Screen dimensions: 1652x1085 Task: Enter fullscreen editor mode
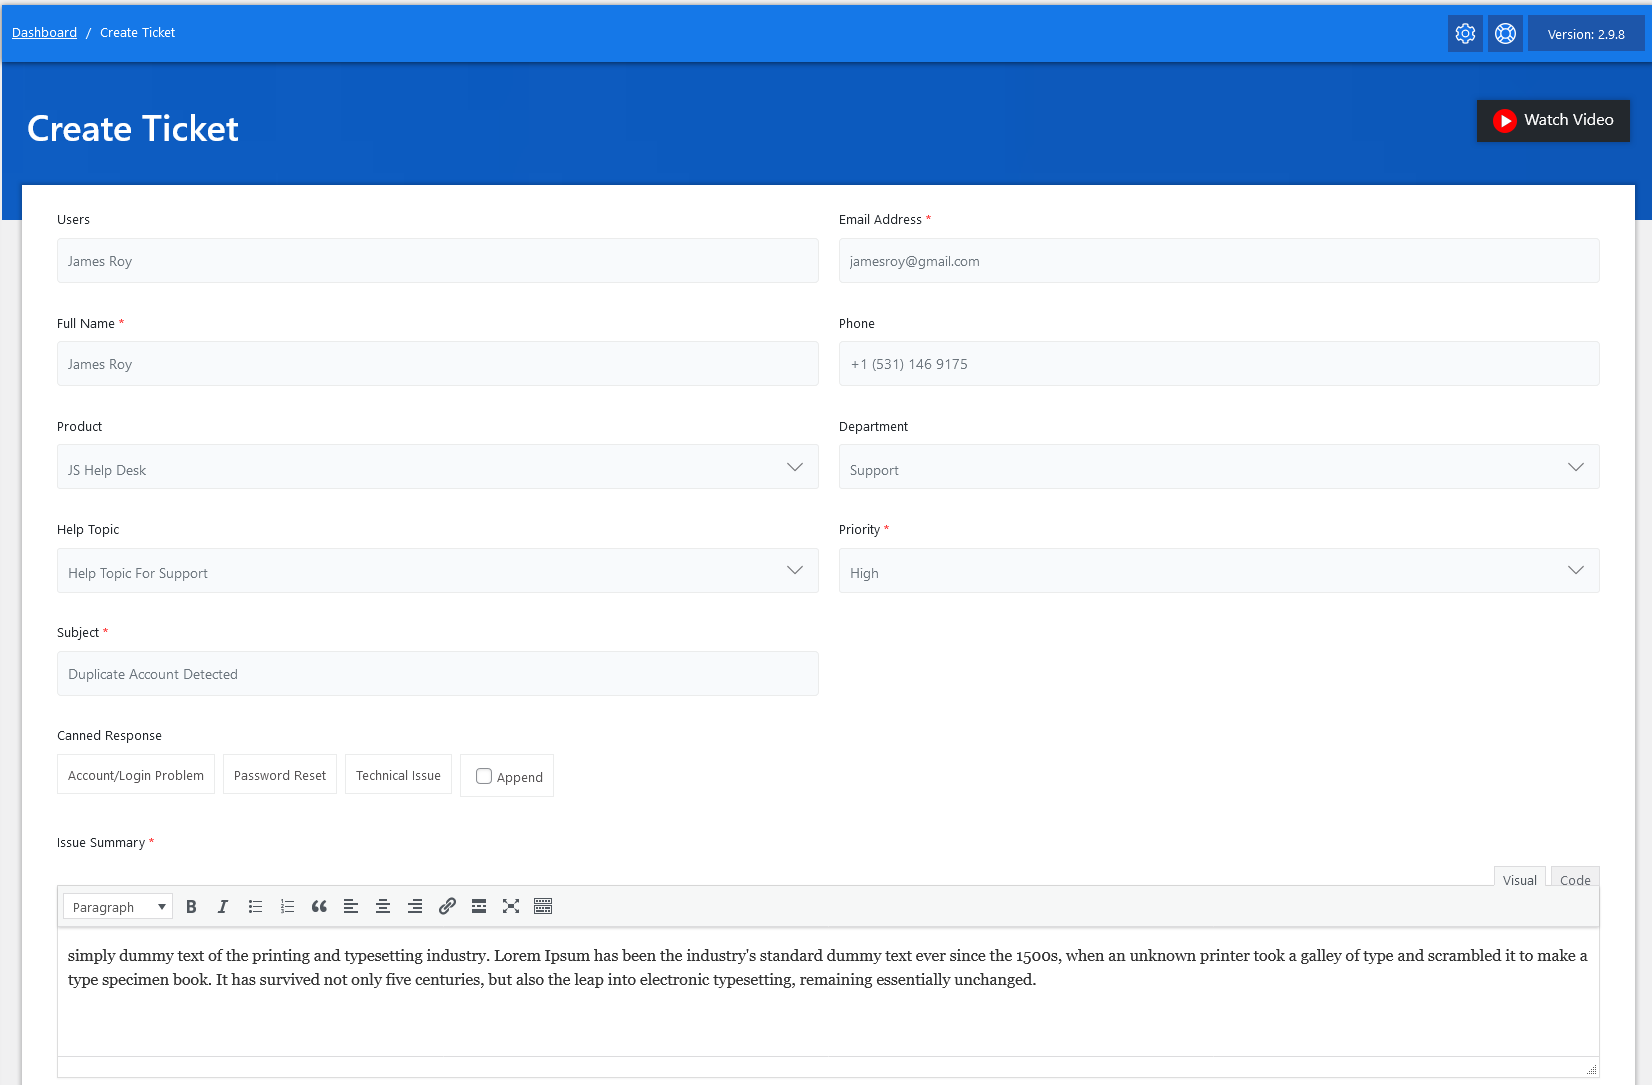511,907
